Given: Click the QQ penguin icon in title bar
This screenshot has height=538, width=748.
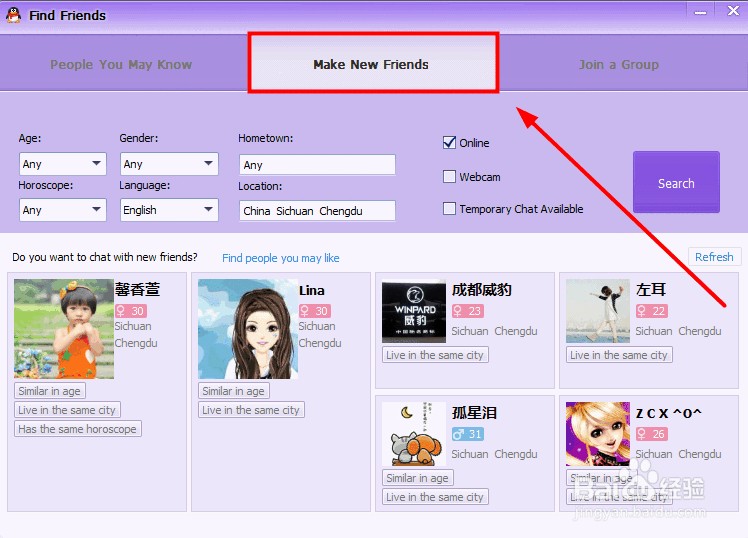Looking at the screenshot, I should coord(13,15).
